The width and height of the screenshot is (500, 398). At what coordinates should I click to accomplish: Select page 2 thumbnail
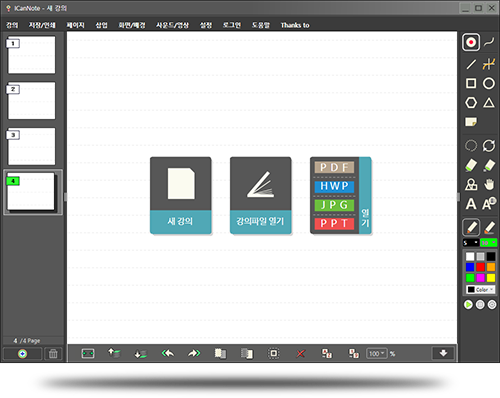(x=31, y=101)
